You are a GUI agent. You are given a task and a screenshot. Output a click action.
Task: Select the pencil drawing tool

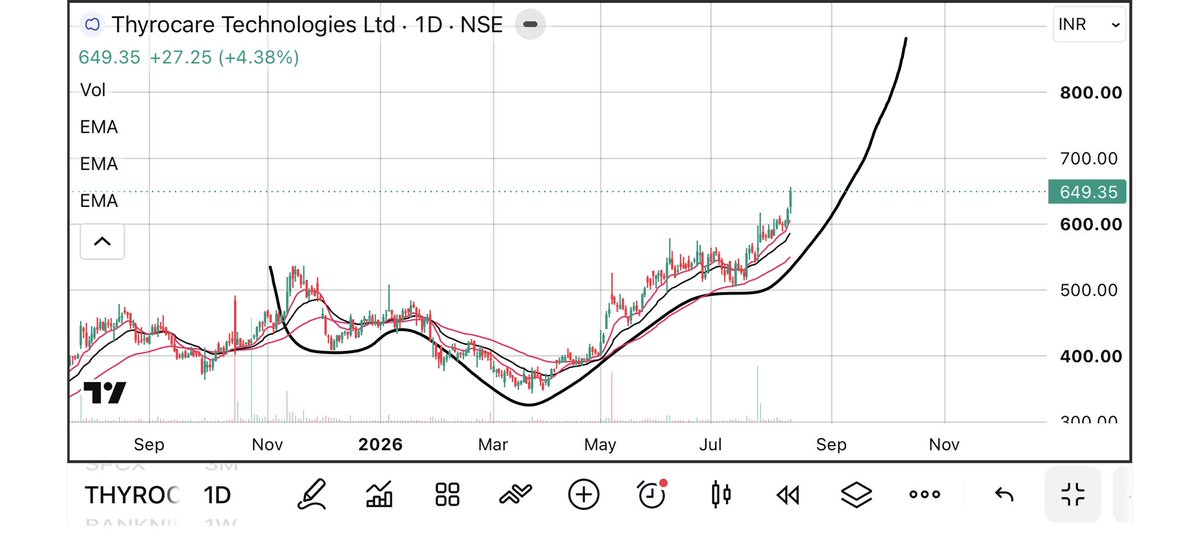click(311, 494)
